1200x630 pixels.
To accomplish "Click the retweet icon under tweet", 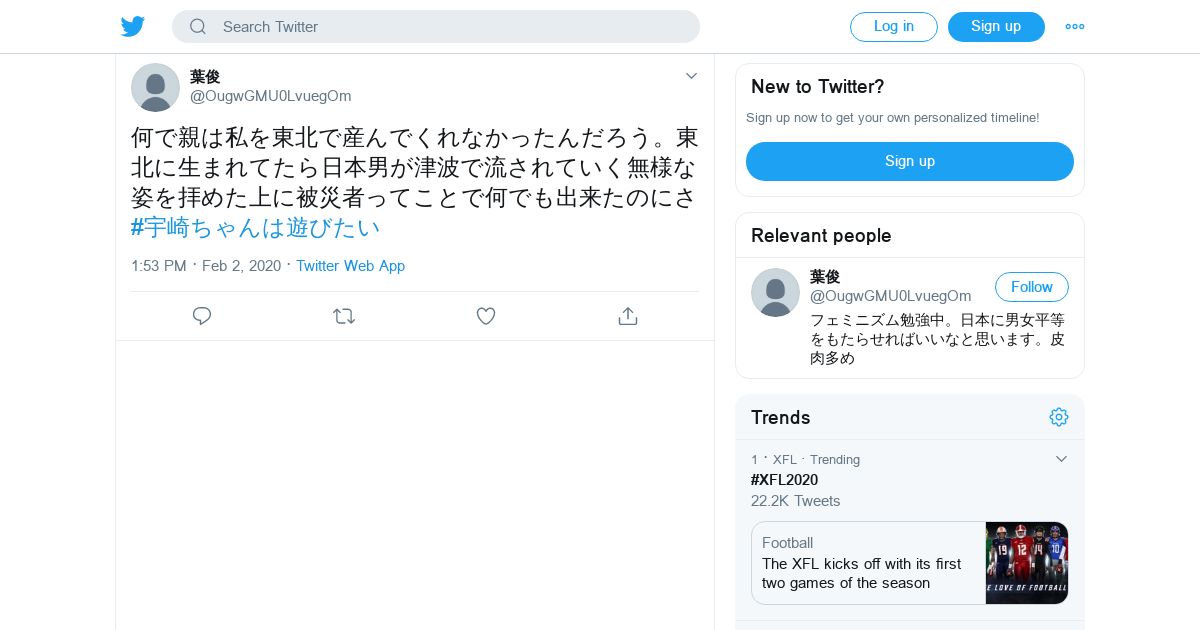I will (x=344, y=316).
